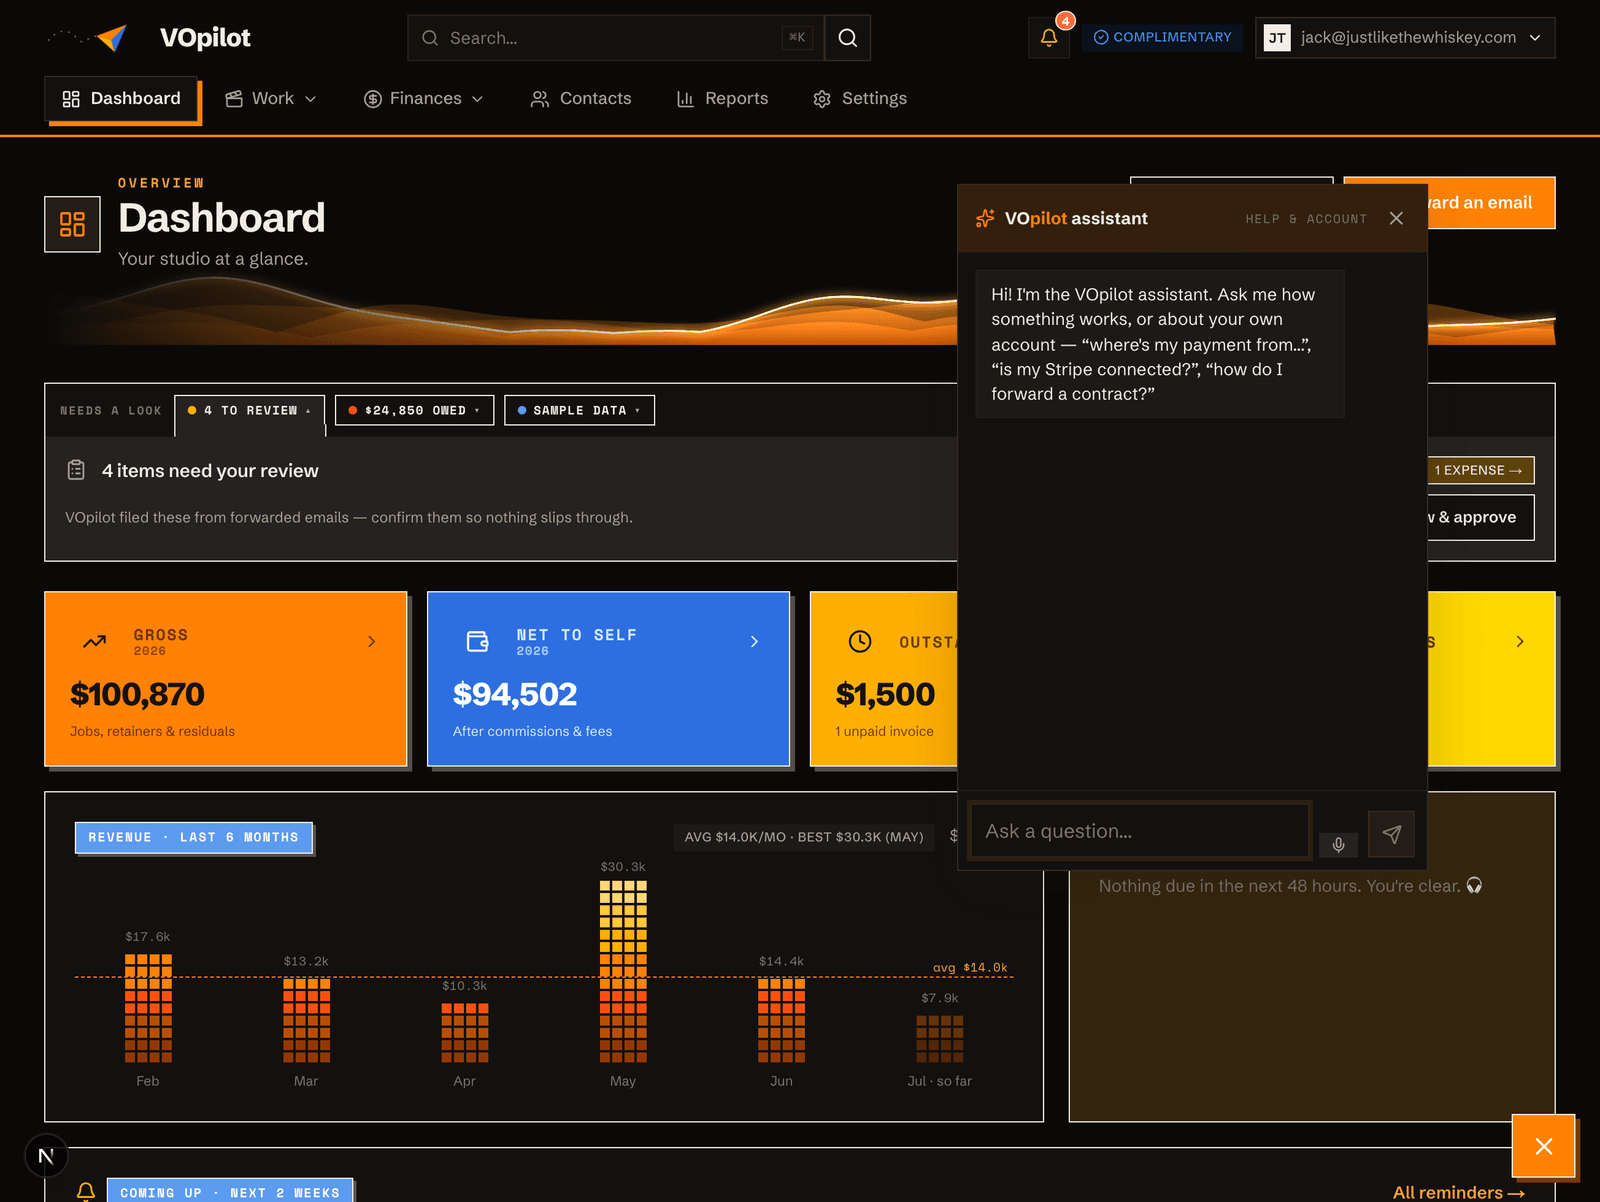The height and width of the screenshot is (1202, 1600).
Task: Click the Feb revenue bar
Action: (x=148, y=1008)
